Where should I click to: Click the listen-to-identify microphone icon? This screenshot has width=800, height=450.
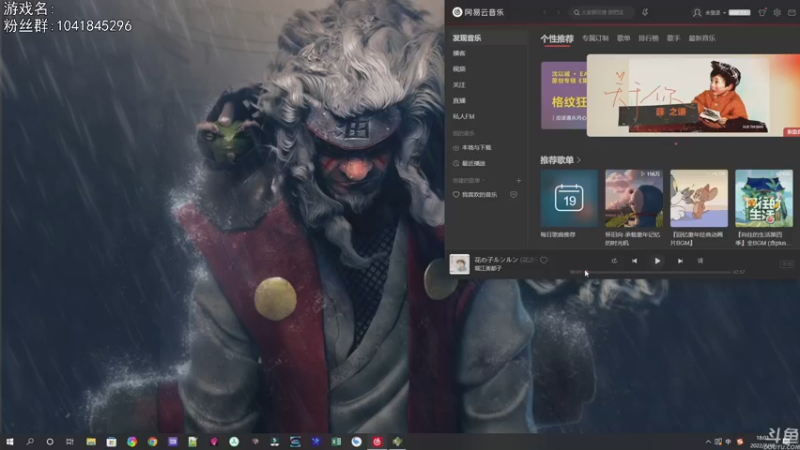pyautogui.click(x=645, y=12)
